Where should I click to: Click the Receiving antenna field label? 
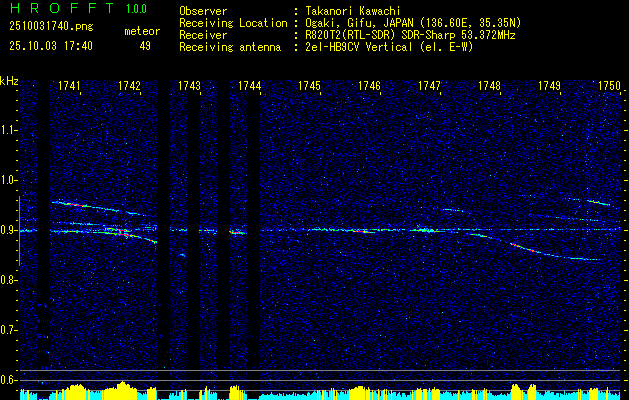coord(230,47)
